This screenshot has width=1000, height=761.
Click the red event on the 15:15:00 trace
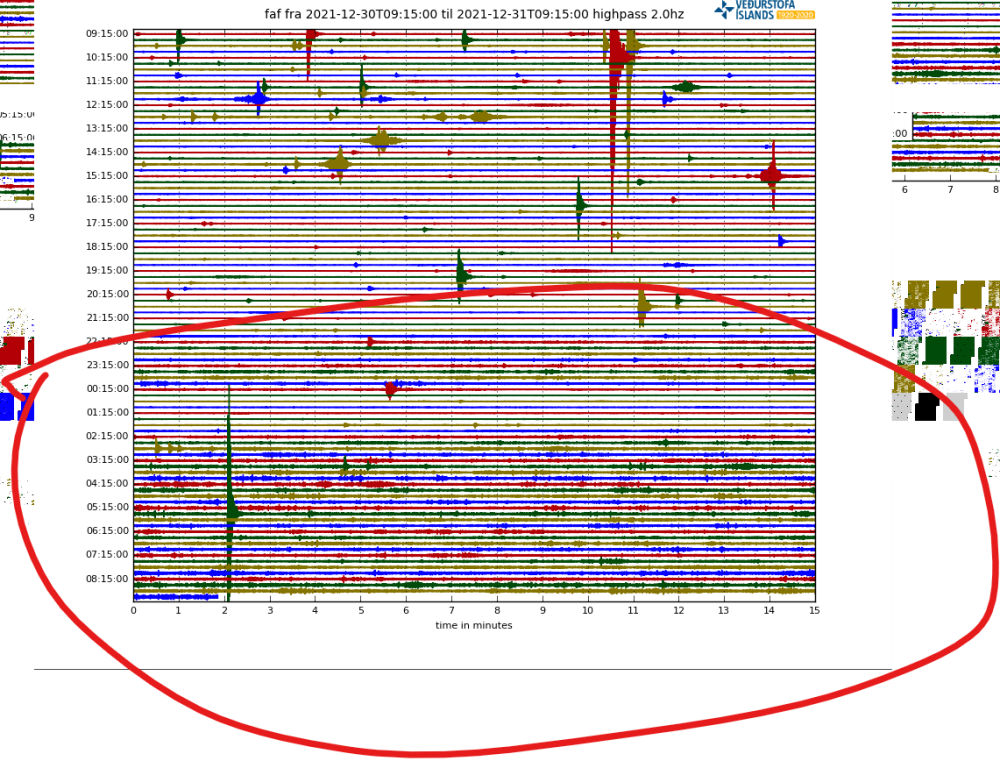771,176
